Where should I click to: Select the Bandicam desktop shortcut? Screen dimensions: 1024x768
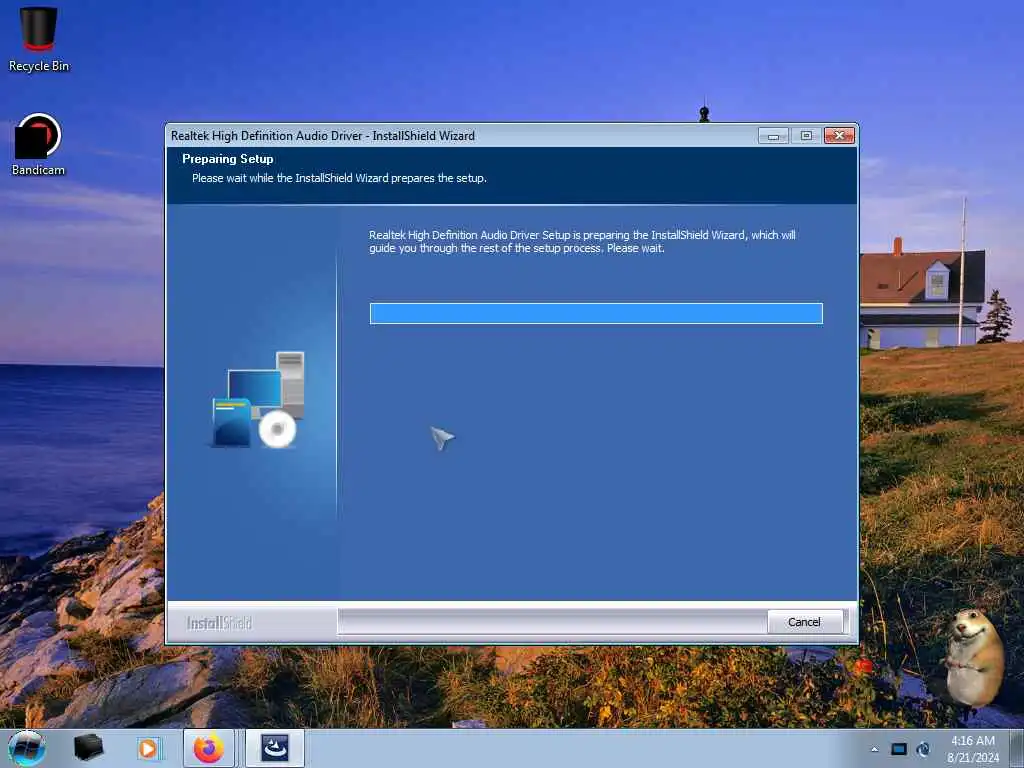tap(38, 145)
